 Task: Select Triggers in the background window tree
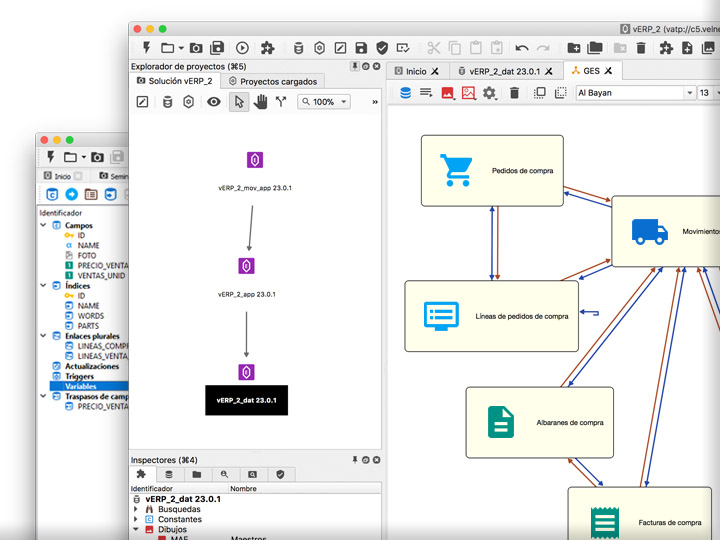79,376
